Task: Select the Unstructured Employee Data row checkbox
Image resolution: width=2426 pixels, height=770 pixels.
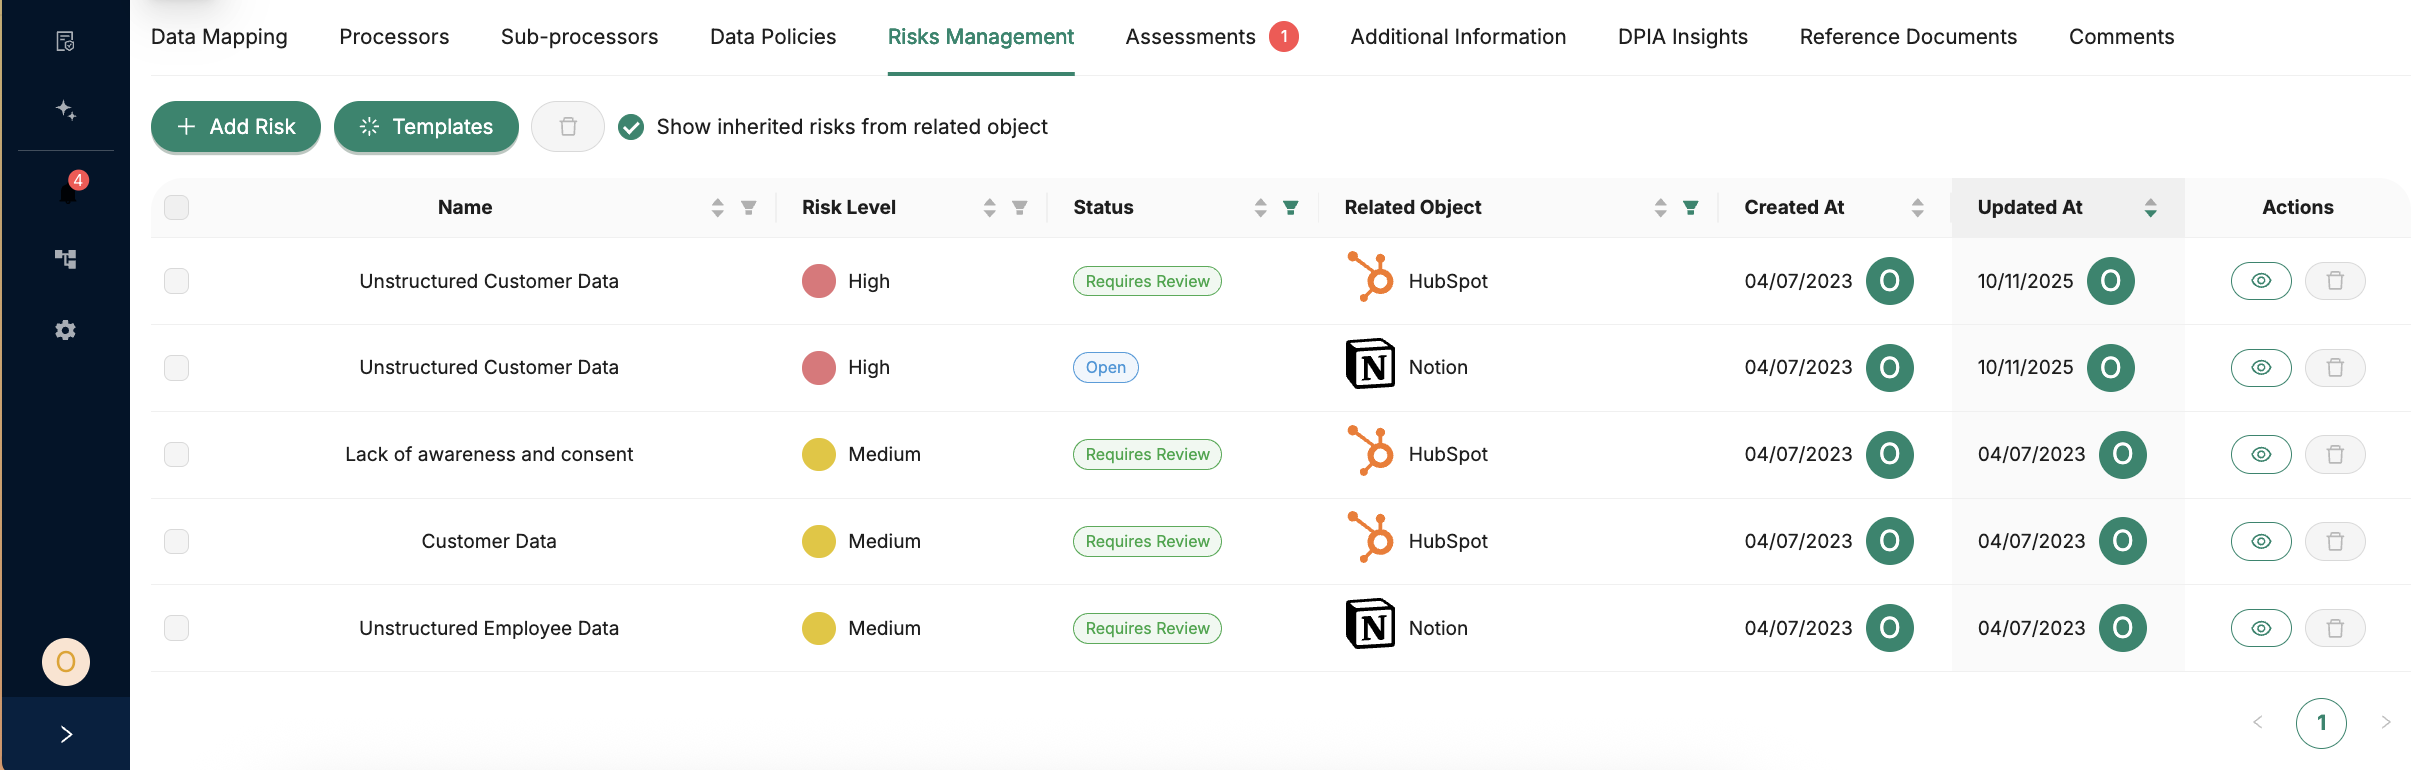Action: coord(177,628)
